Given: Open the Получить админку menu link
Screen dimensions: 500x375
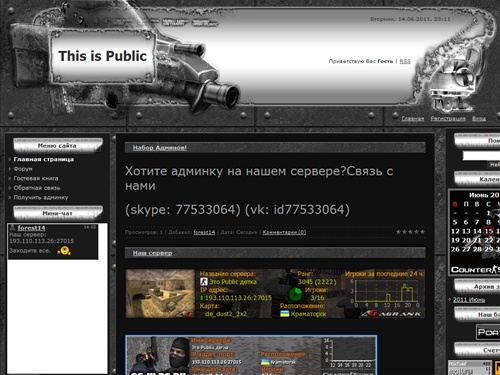Looking at the screenshot, I should [x=41, y=197].
